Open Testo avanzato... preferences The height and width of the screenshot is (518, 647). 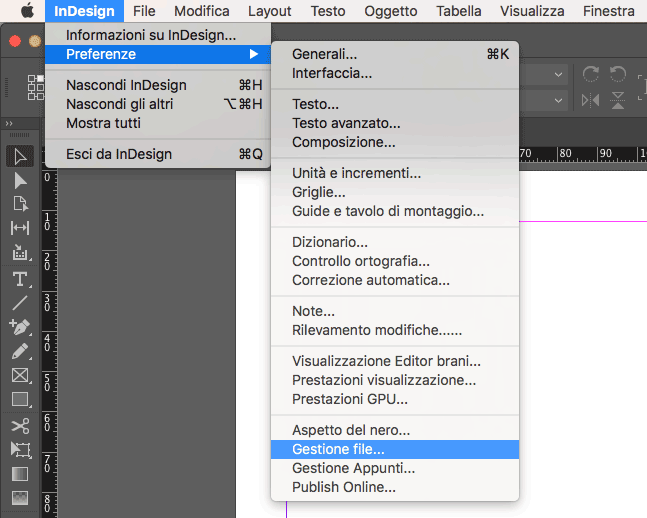point(395,123)
